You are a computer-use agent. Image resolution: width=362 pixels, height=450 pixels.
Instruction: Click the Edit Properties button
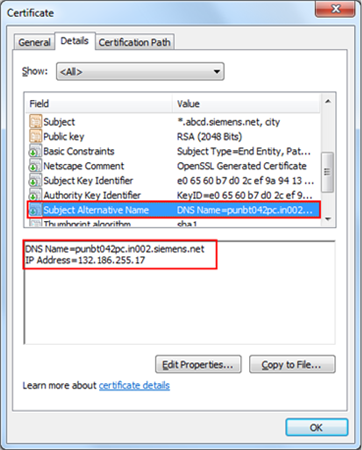pos(198,364)
